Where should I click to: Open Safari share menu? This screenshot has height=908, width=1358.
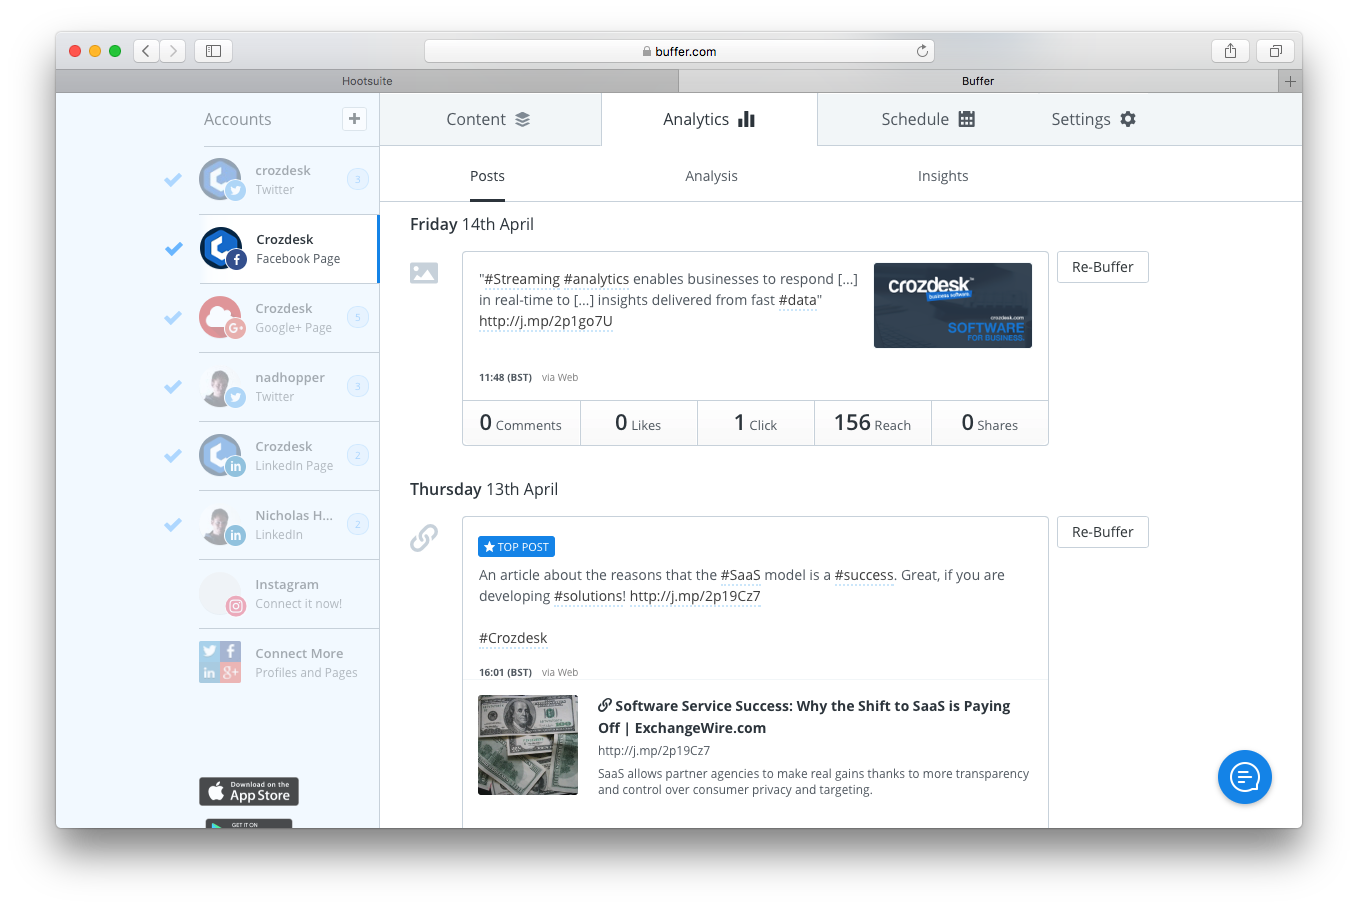pyautogui.click(x=1230, y=50)
